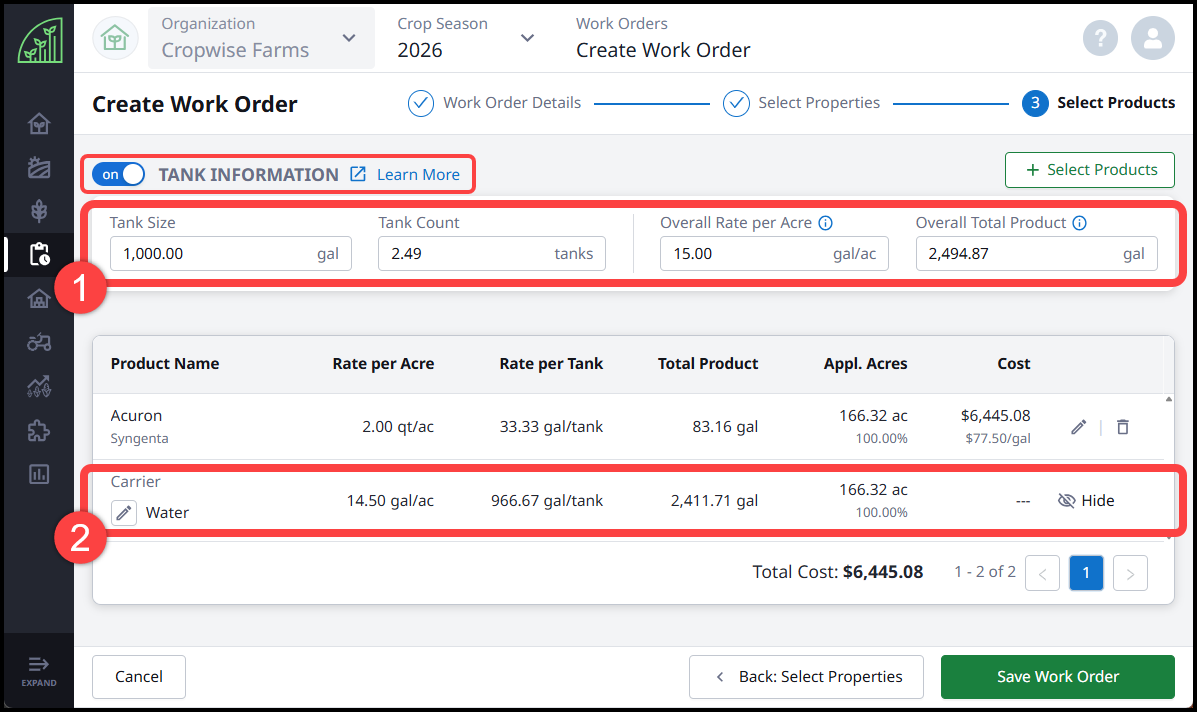Image resolution: width=1197 pixels, height=712 pixels.
Task: Open the Cropwise logo home icon
Action: point(40,40)
